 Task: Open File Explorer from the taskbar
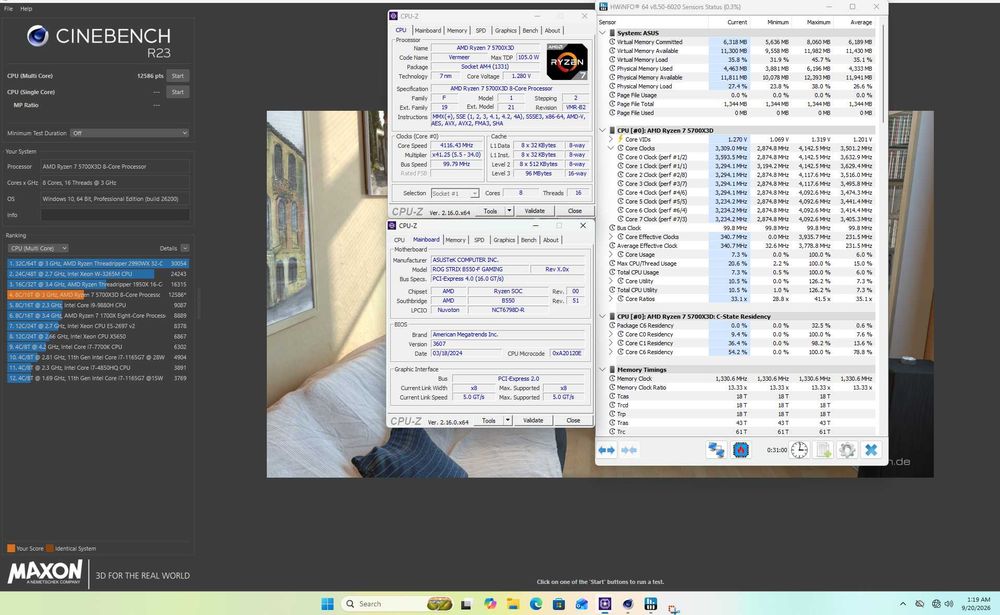[x=513, y=604]
